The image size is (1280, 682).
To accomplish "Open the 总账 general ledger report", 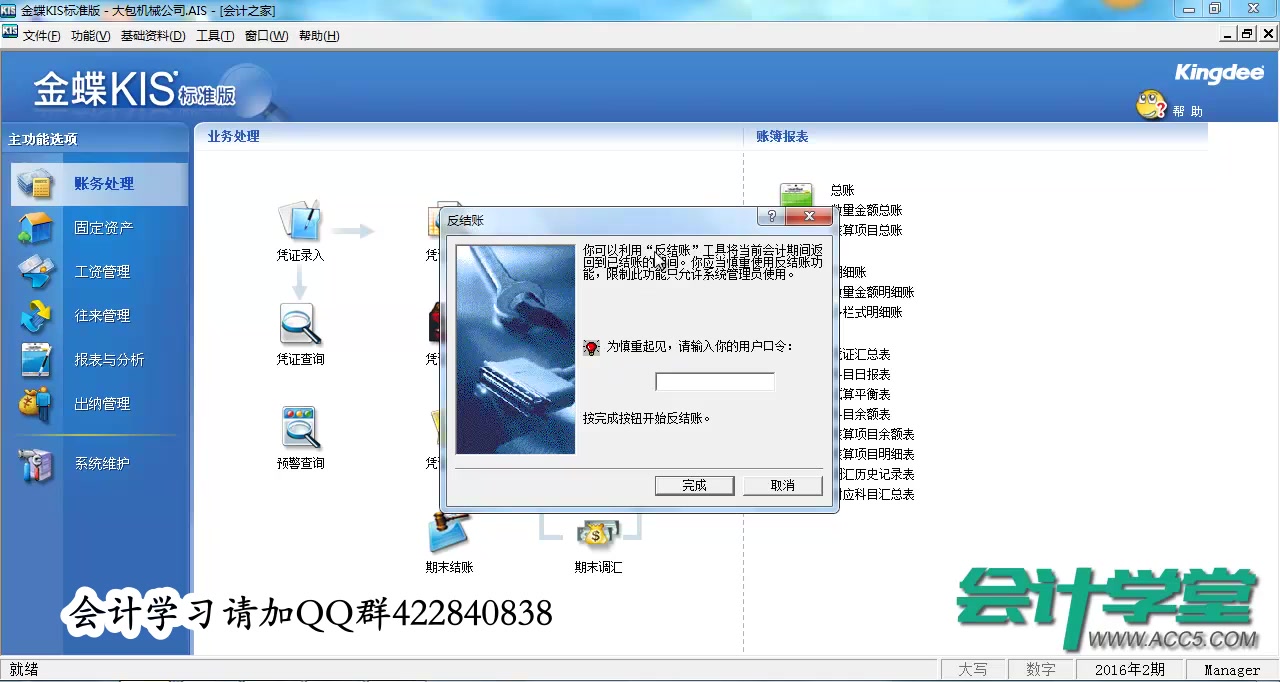I will pyautogui.click(x=841, y=190).
